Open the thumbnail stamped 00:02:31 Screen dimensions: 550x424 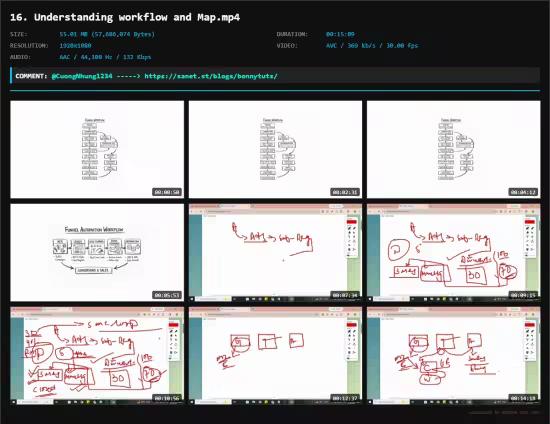275,149
